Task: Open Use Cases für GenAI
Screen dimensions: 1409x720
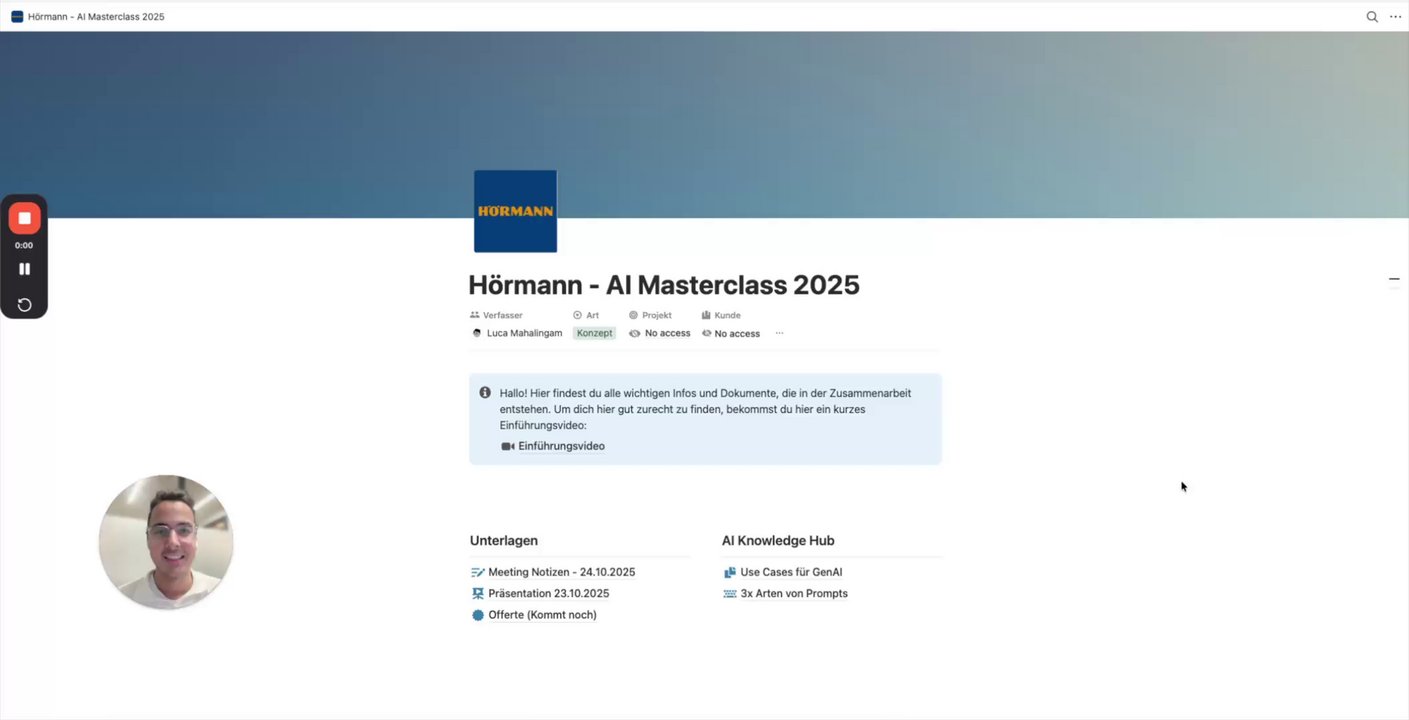Action: tap(791, 572)
